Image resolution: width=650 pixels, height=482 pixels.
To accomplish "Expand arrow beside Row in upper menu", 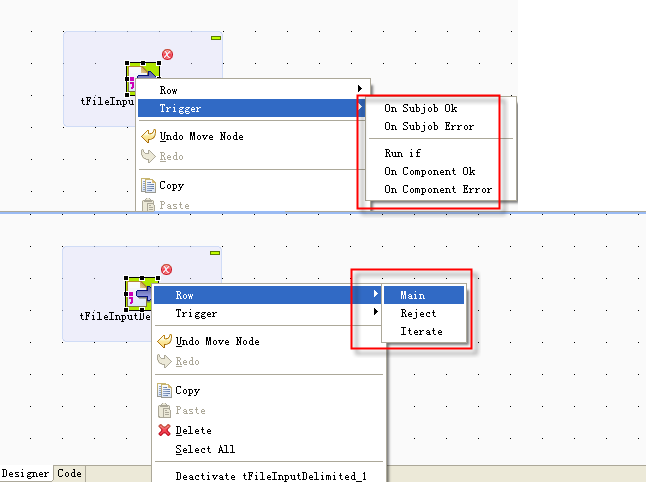I will (x=360, y=88).
